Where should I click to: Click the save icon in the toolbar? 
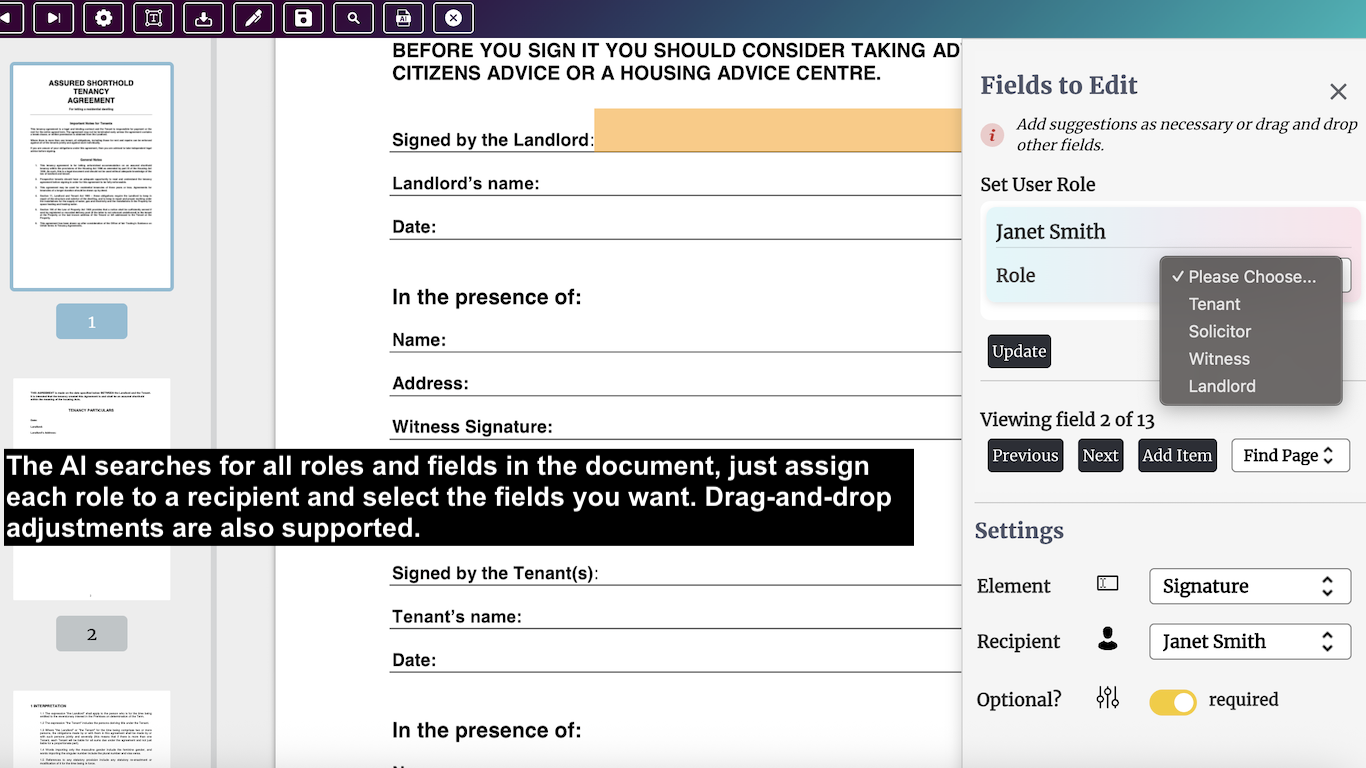click(x=303, y=18)
